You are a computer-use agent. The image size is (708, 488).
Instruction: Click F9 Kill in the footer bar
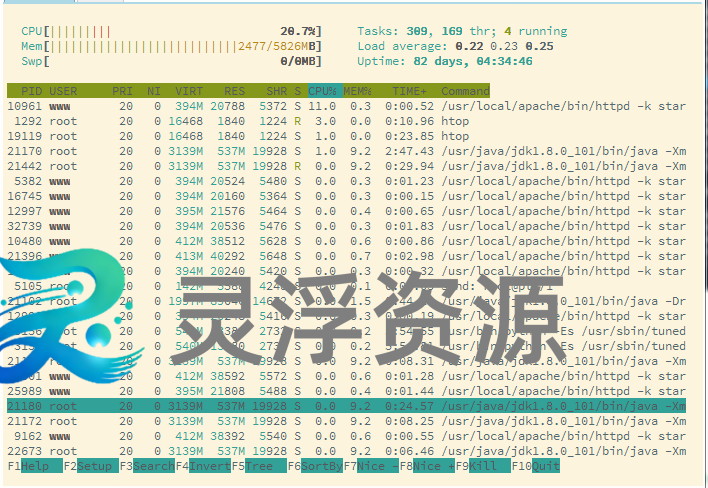click(483, 466)
